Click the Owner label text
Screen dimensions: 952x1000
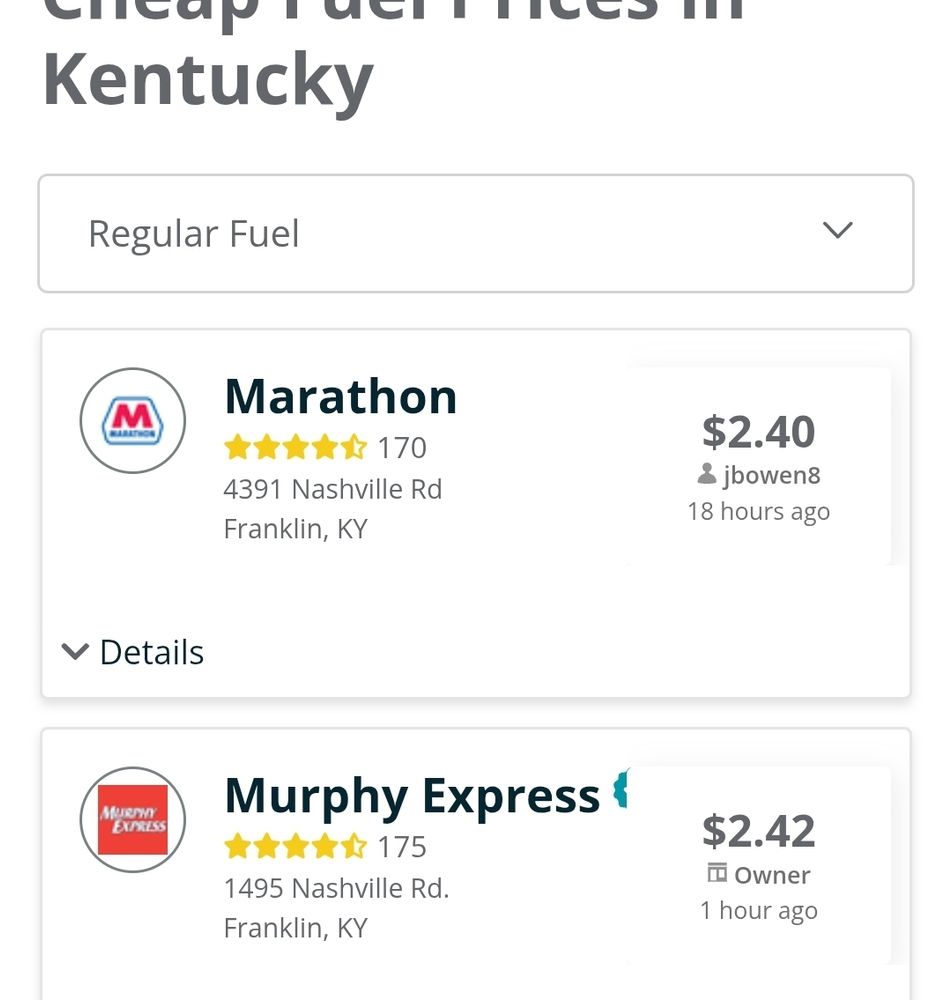pos(772,875)
